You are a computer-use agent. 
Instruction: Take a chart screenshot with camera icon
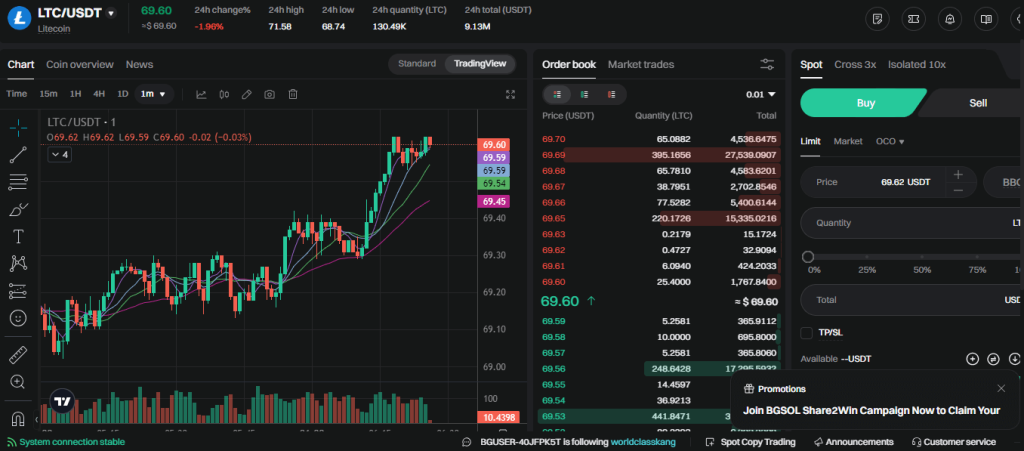(269, 94)
